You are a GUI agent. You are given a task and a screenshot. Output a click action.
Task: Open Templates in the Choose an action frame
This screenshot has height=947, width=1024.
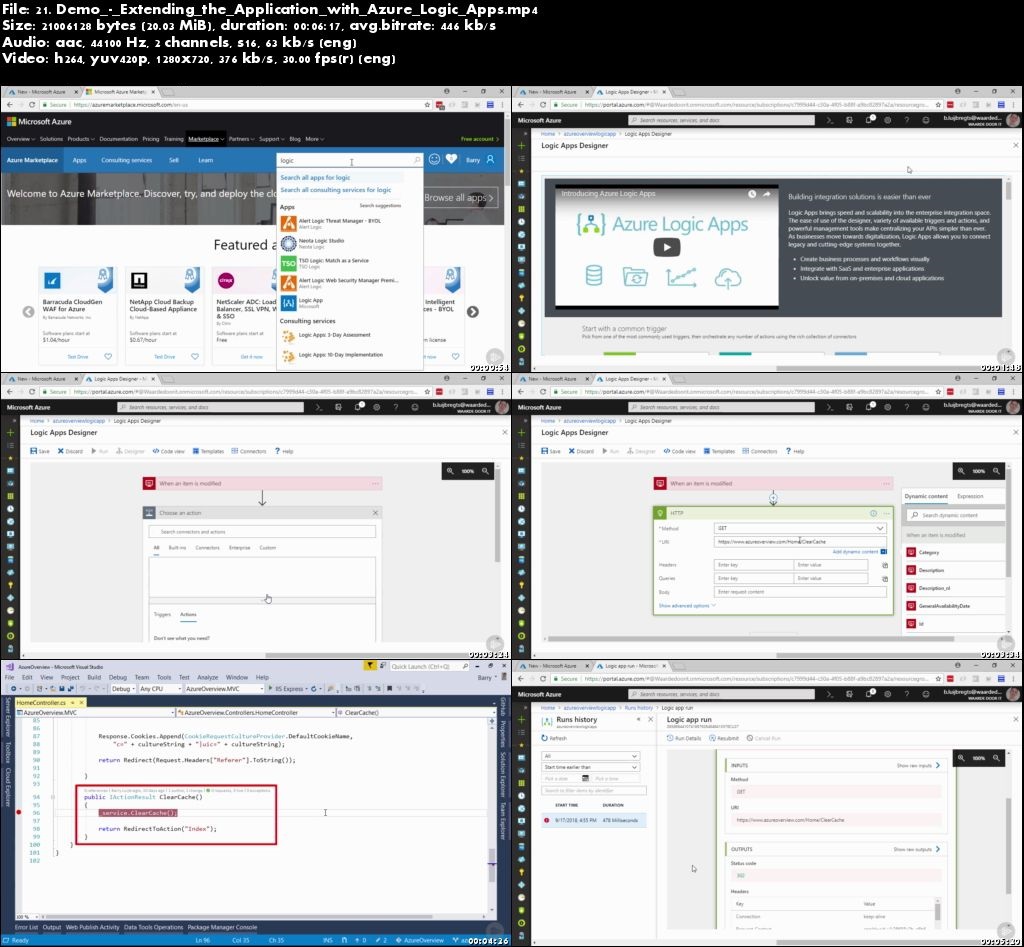208,451
